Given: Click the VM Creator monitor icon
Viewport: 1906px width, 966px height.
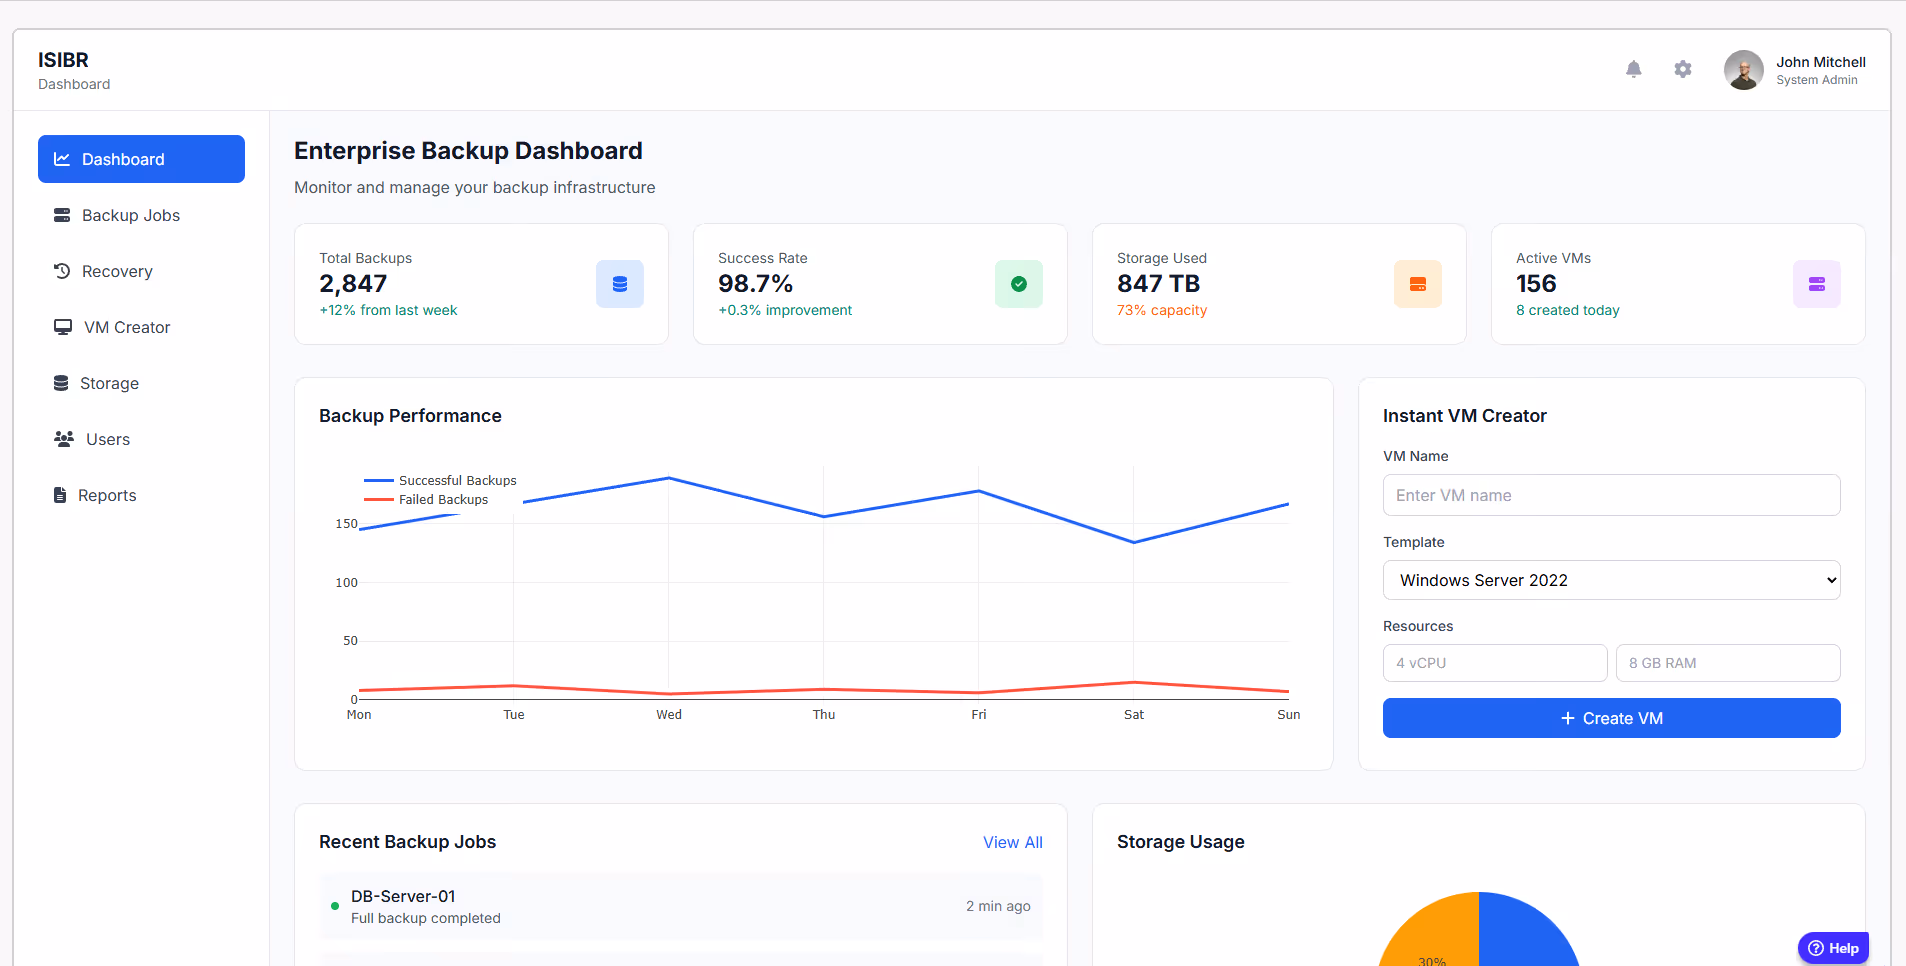Looking at the screenshot, I should click(63, 327).
